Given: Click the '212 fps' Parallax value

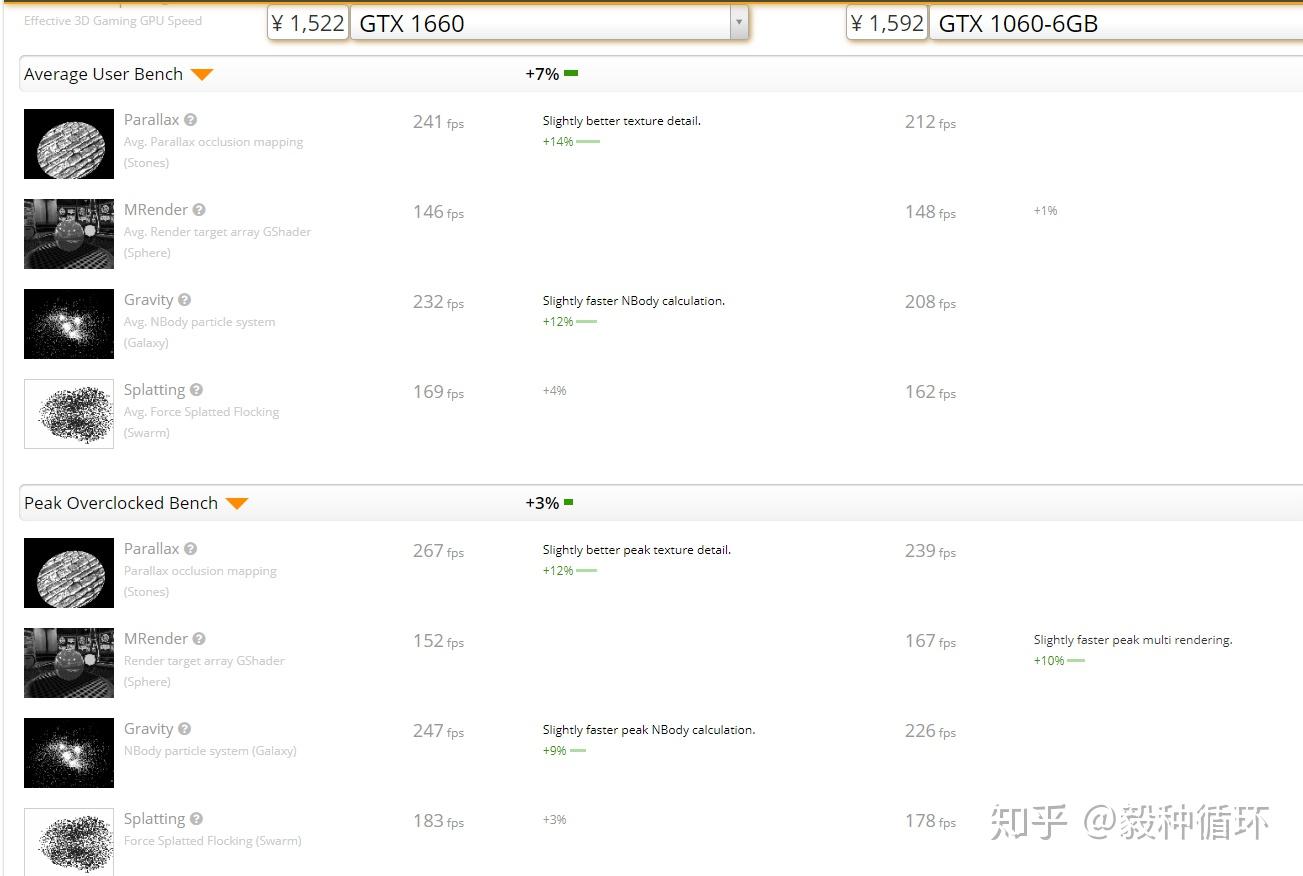Looking at the screenshot, I should [930, 122].
